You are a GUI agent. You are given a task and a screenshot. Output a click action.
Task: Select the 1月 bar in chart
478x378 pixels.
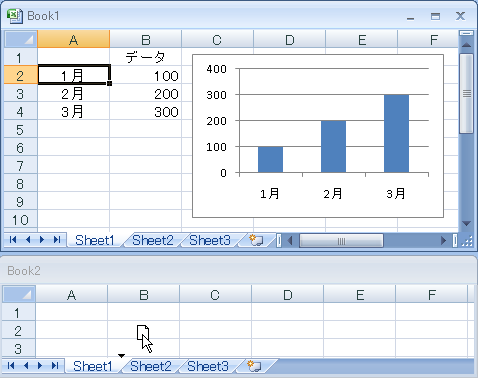[x=270, y=159]
